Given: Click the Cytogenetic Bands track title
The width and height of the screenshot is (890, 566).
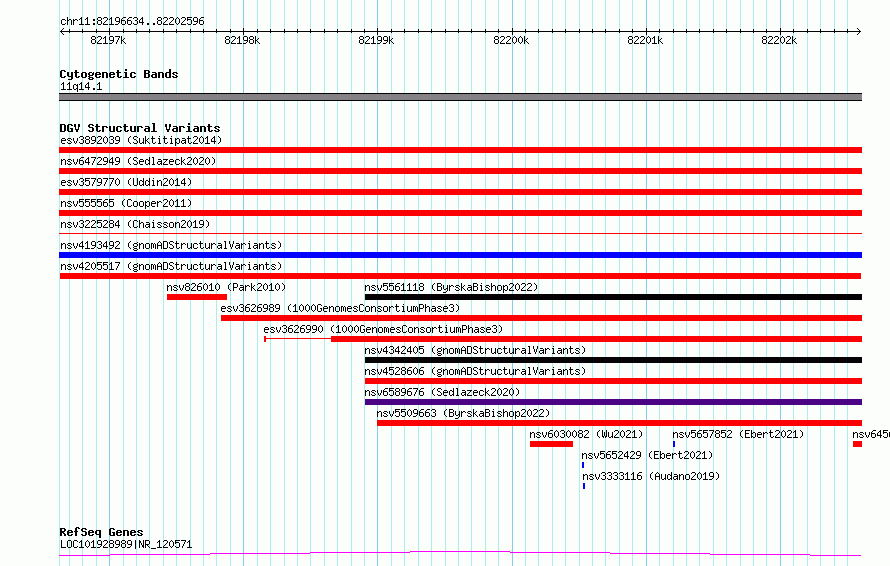Looking at the screenshot, I should (x=119, y=74).
